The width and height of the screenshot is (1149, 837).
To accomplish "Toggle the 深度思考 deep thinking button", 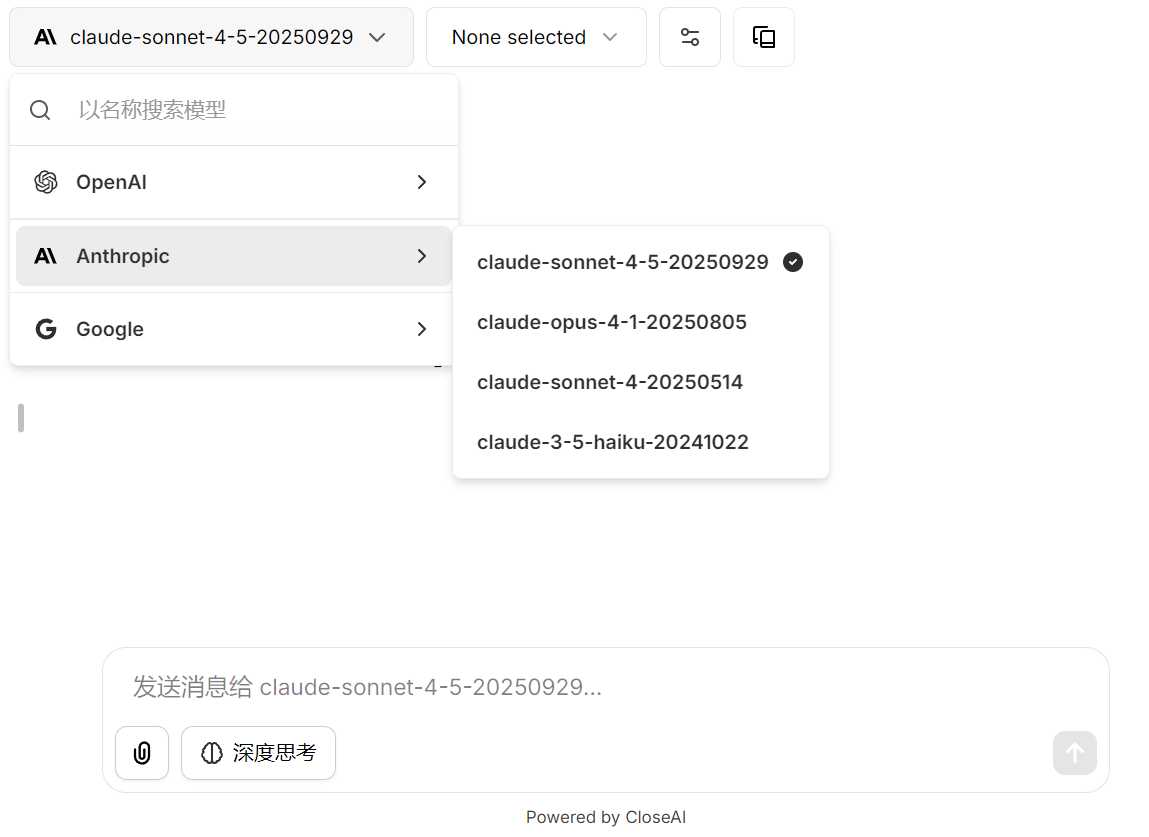I will (258, 753).
